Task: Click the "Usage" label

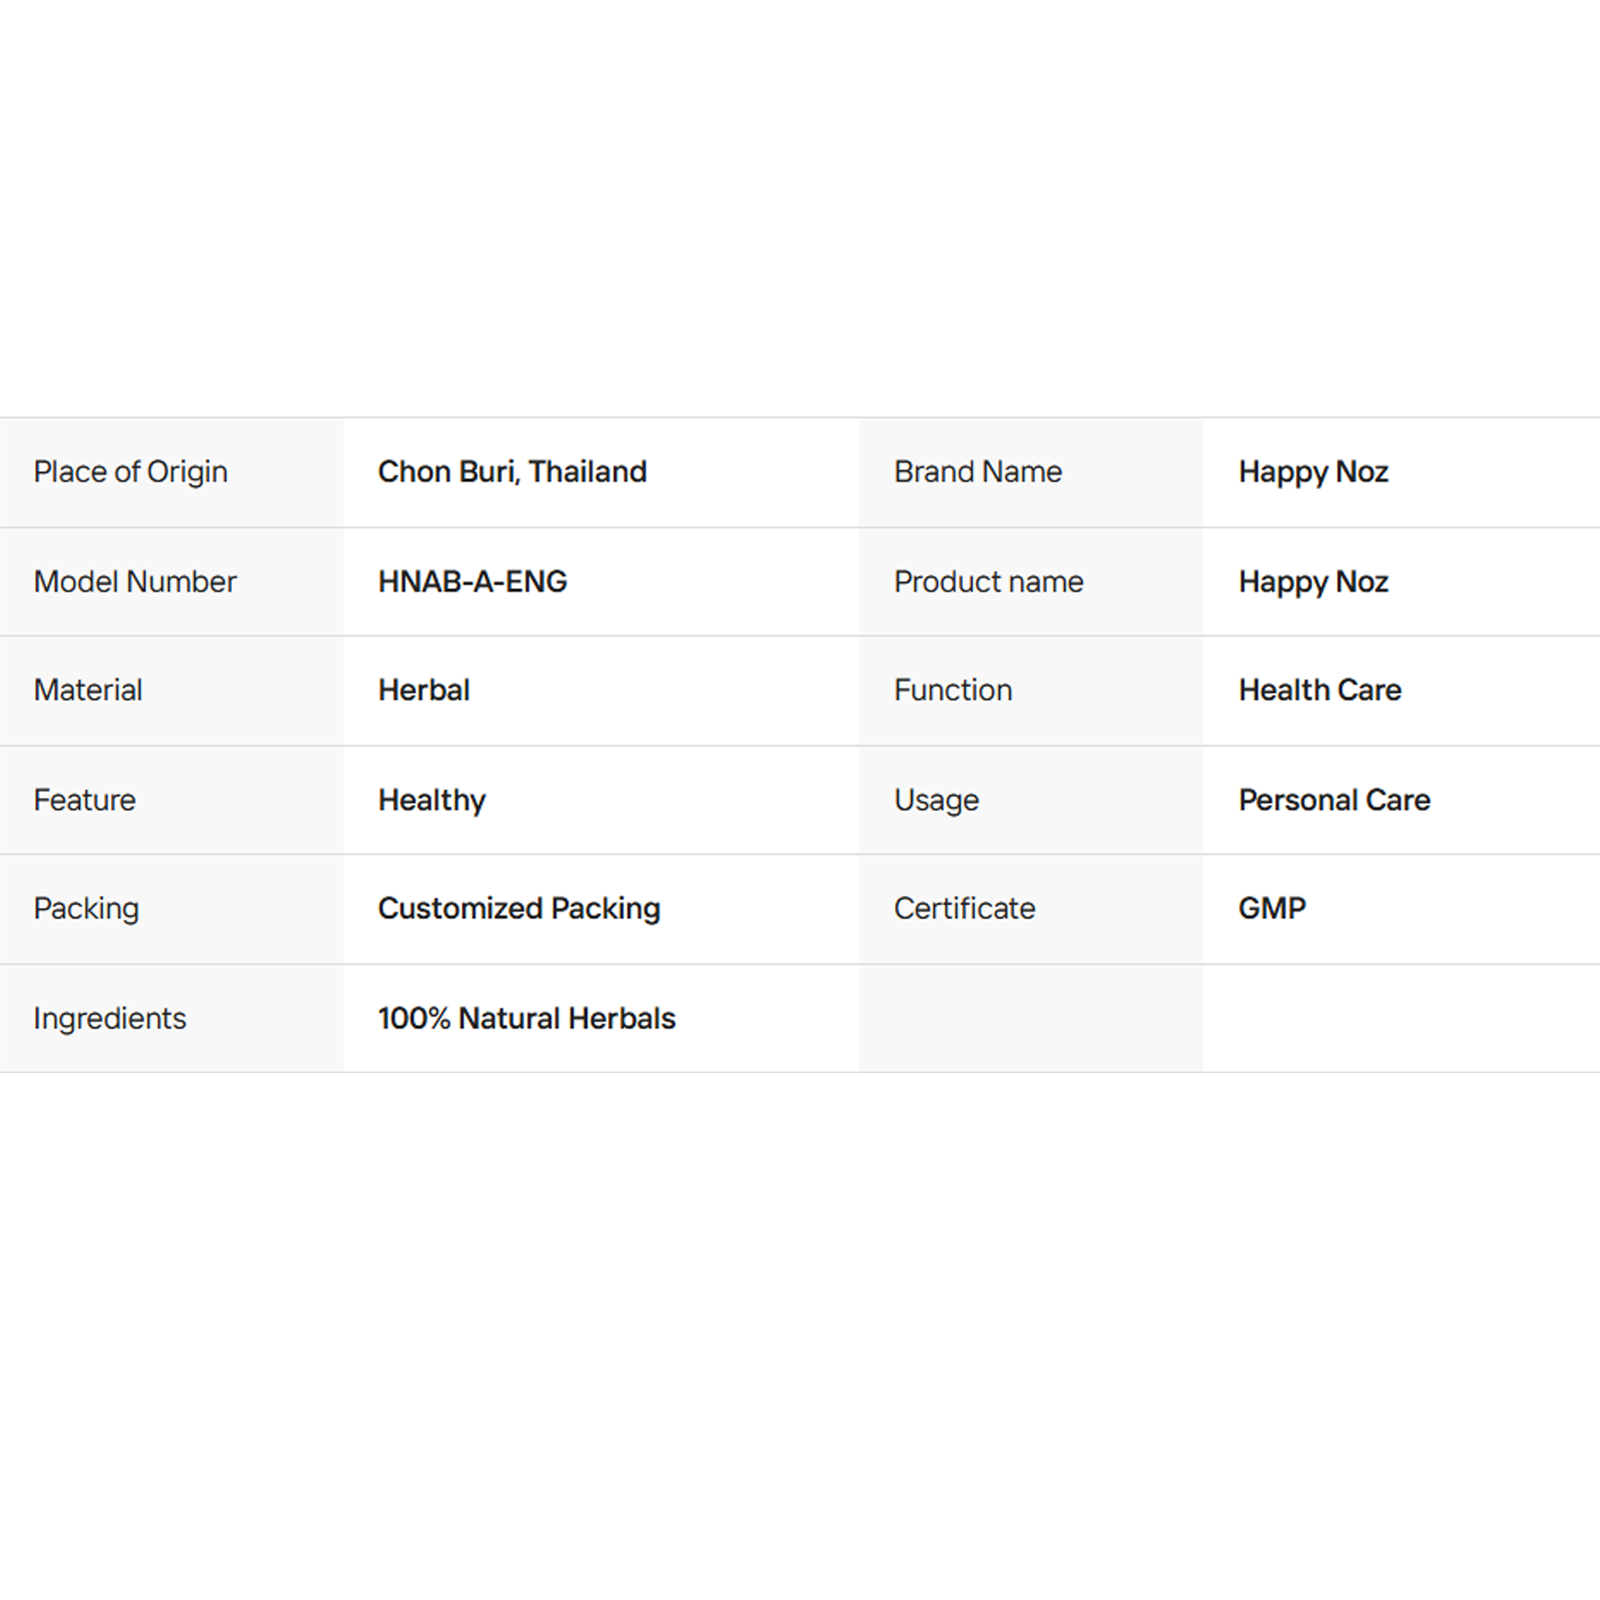Action: point(936,800)
